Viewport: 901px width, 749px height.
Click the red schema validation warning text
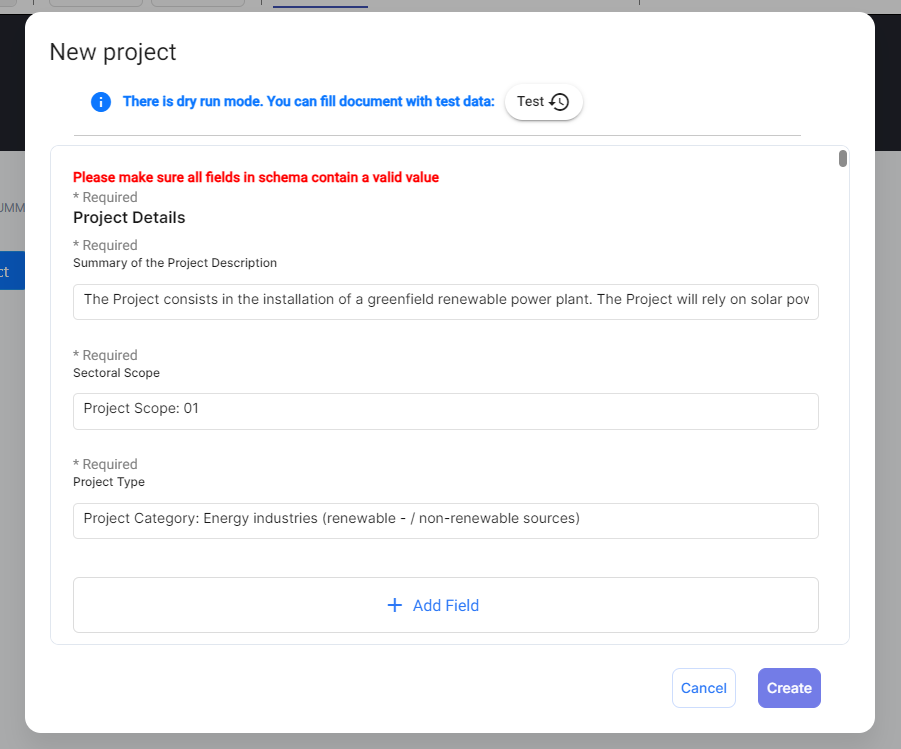pyautogui.click(x=255, y=177)
